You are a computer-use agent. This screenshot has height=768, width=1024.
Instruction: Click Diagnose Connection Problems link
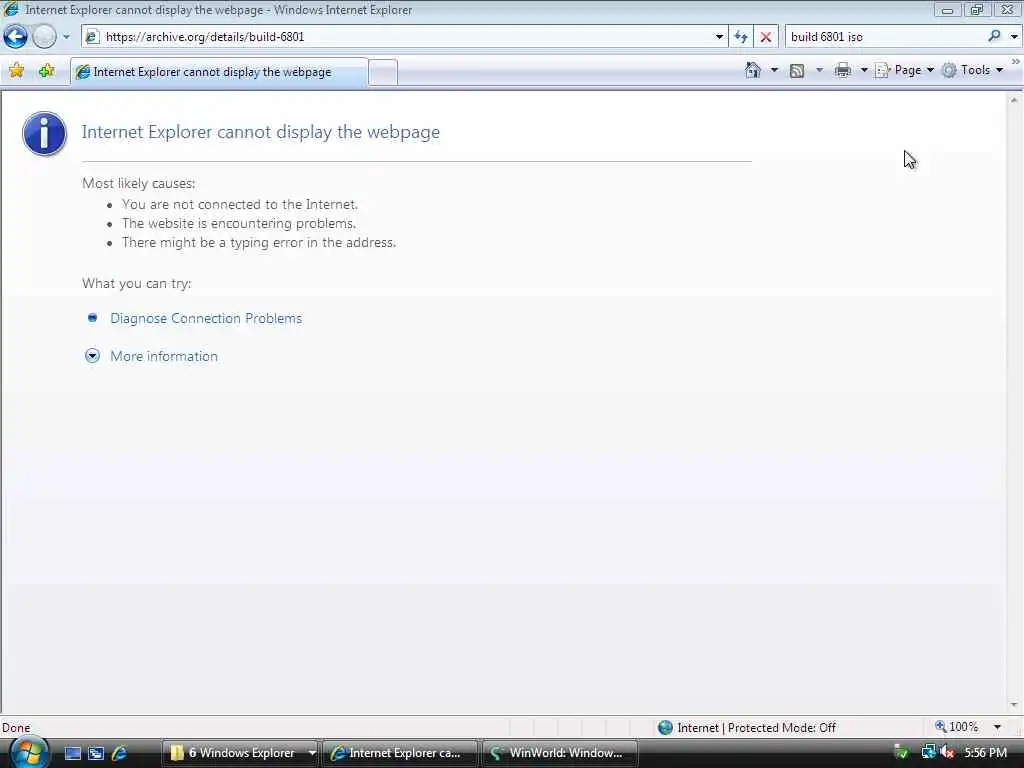[206, 318]
